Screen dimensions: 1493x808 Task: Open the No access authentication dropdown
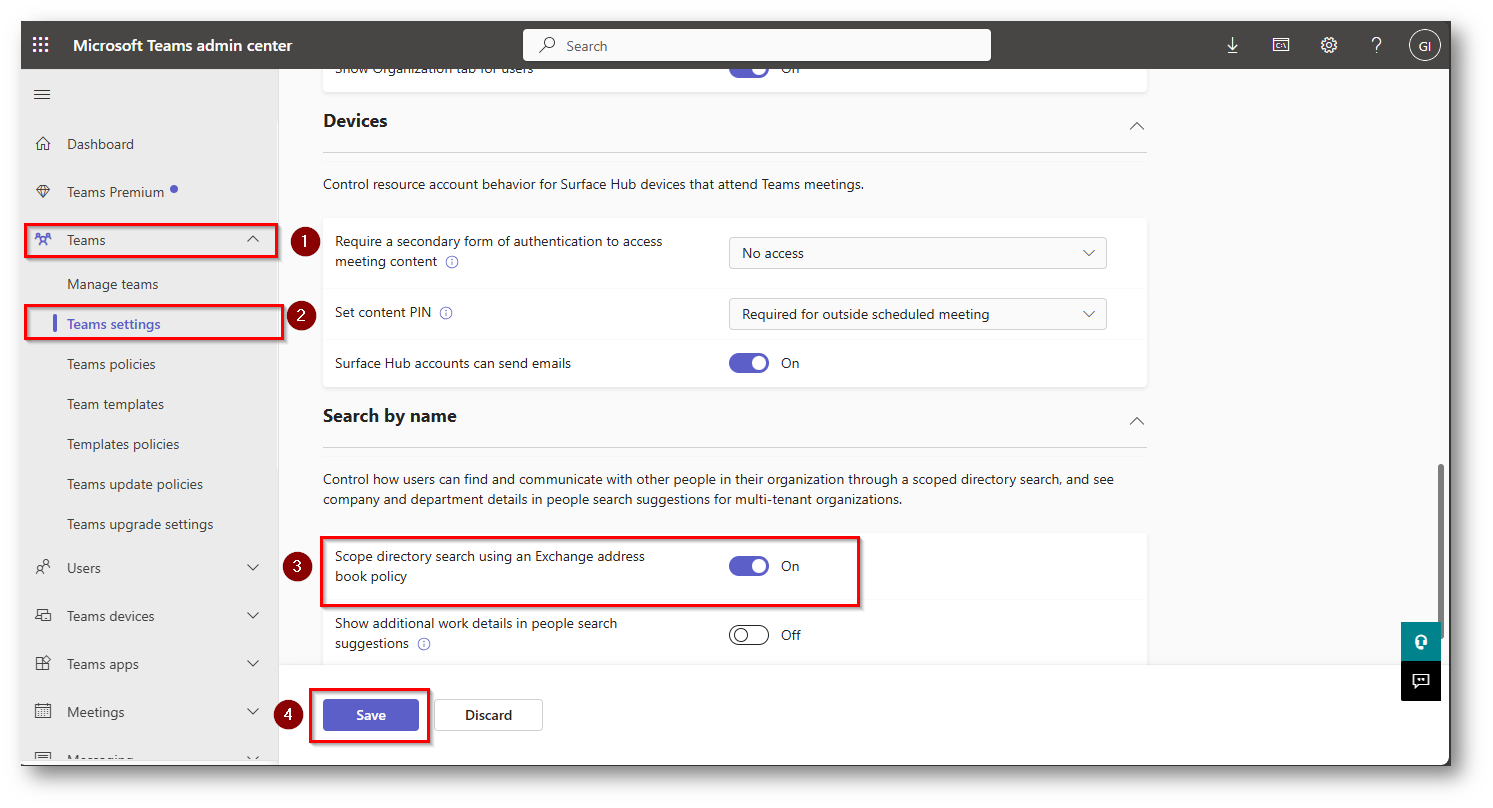point(917,253)
